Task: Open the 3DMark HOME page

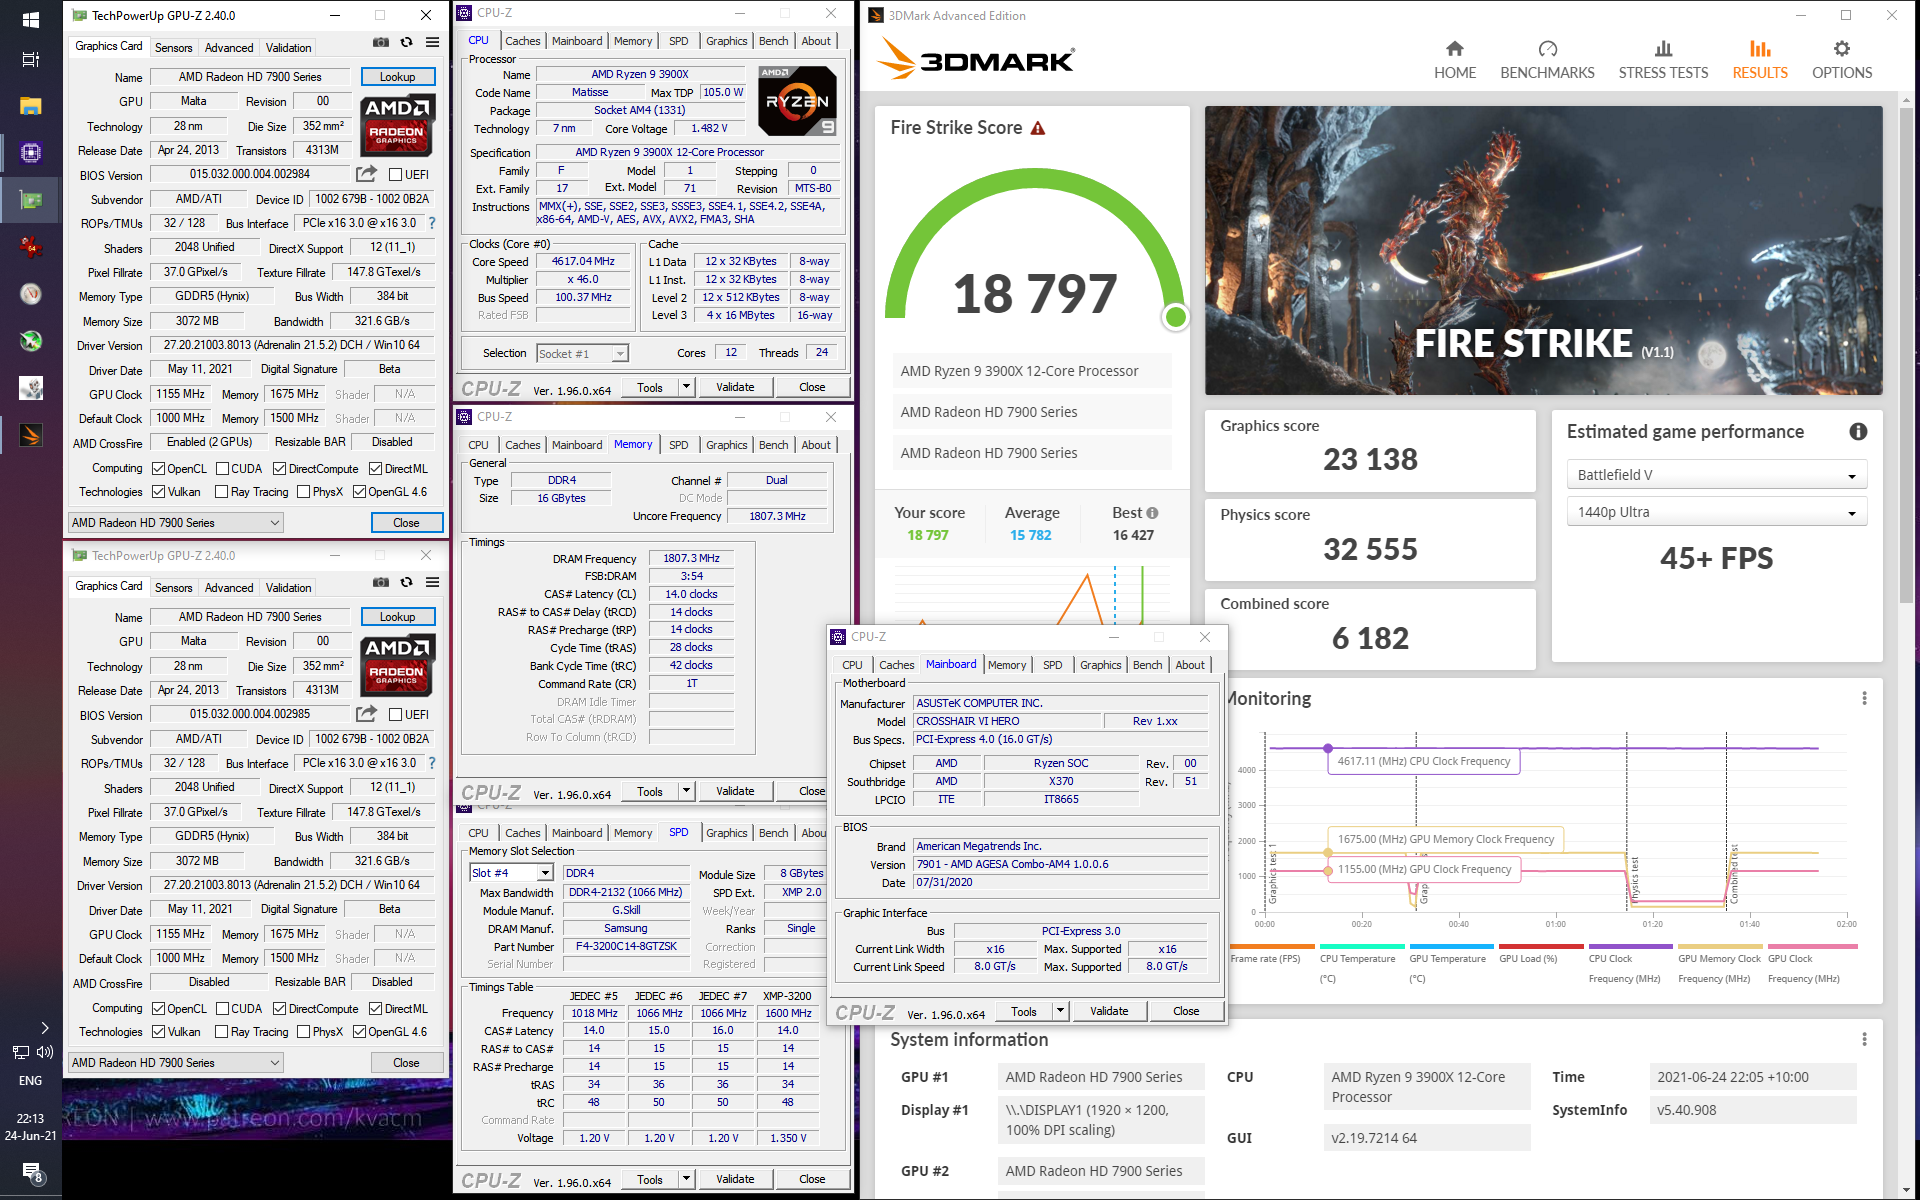Action: pyautogui.click(x=1454, y=60)
